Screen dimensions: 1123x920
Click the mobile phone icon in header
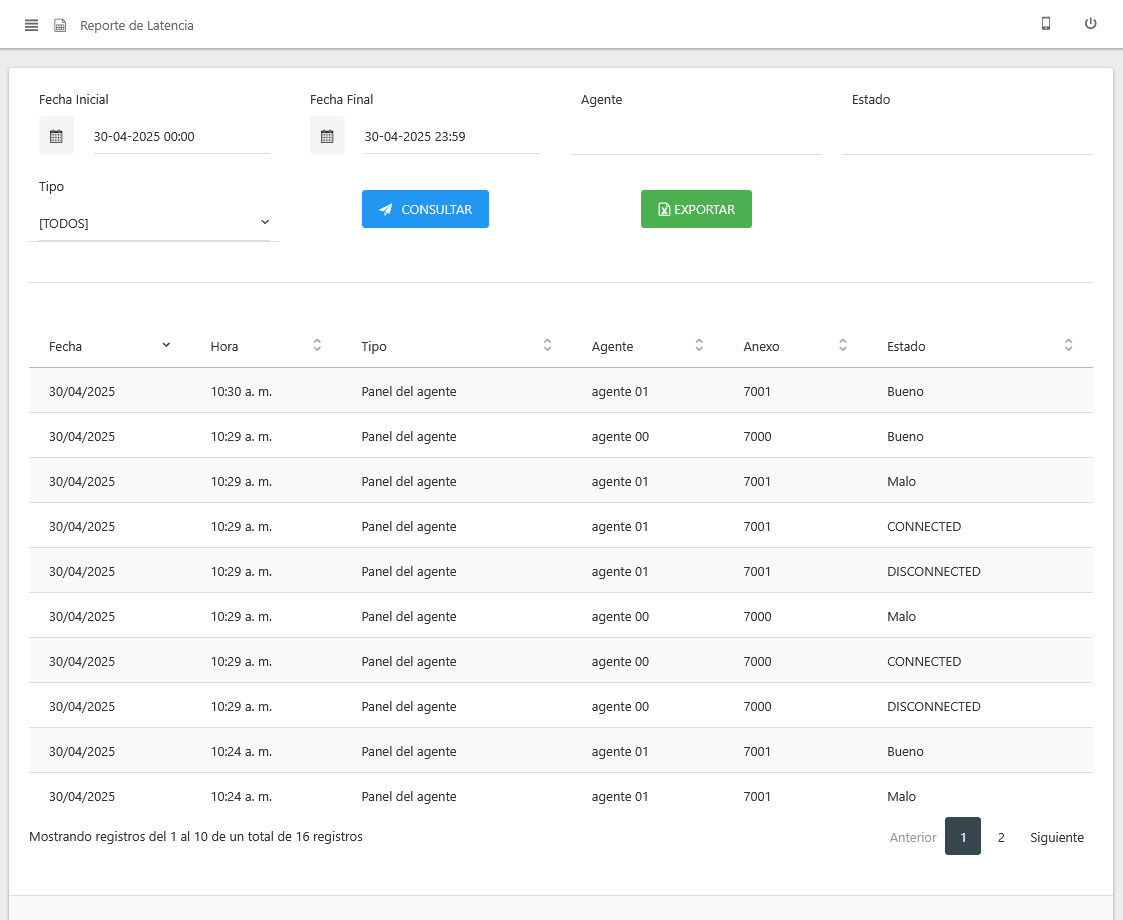click(x=1046, y=24)
